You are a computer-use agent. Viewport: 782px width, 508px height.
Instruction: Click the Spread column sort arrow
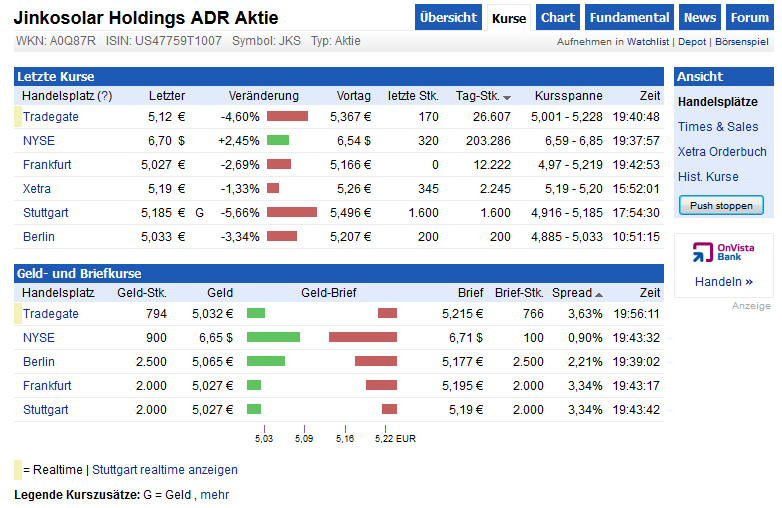(599, 294)
